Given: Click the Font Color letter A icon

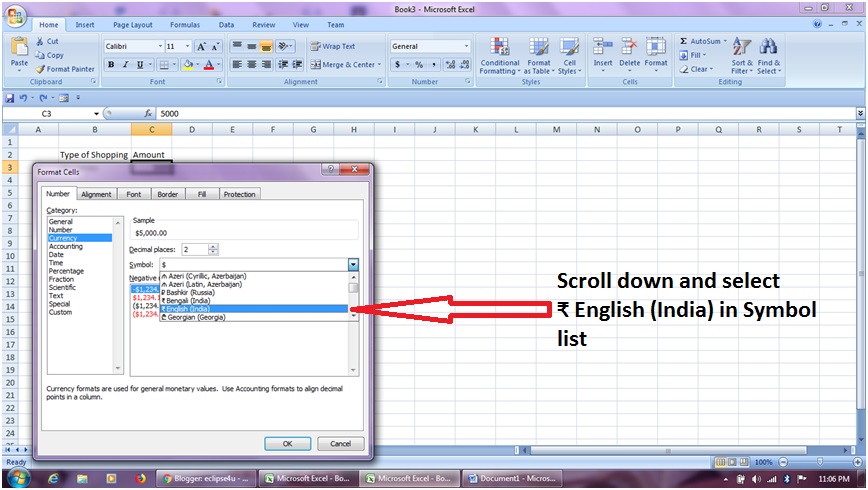Looking at the screenshot, I should coord(209,65).
